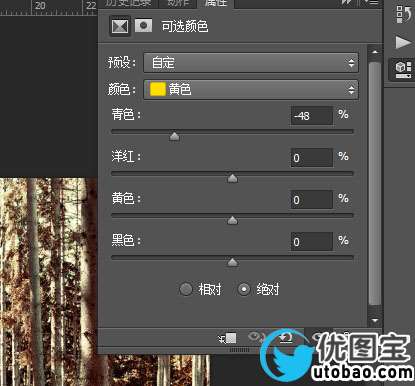This screenshot has height=386, width=415.
Task: Open the 颜色 dropdown showing 黄色
Action: click(x=251, y=89)
